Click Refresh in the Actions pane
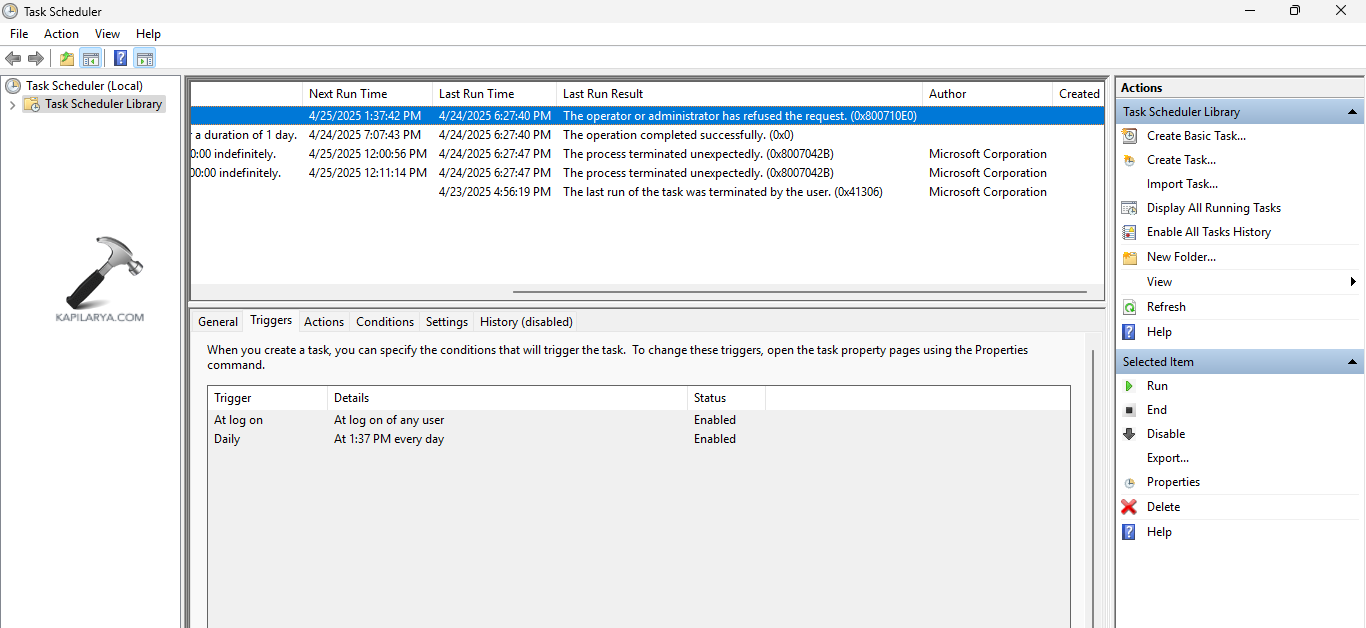 tap(1165, 307)
